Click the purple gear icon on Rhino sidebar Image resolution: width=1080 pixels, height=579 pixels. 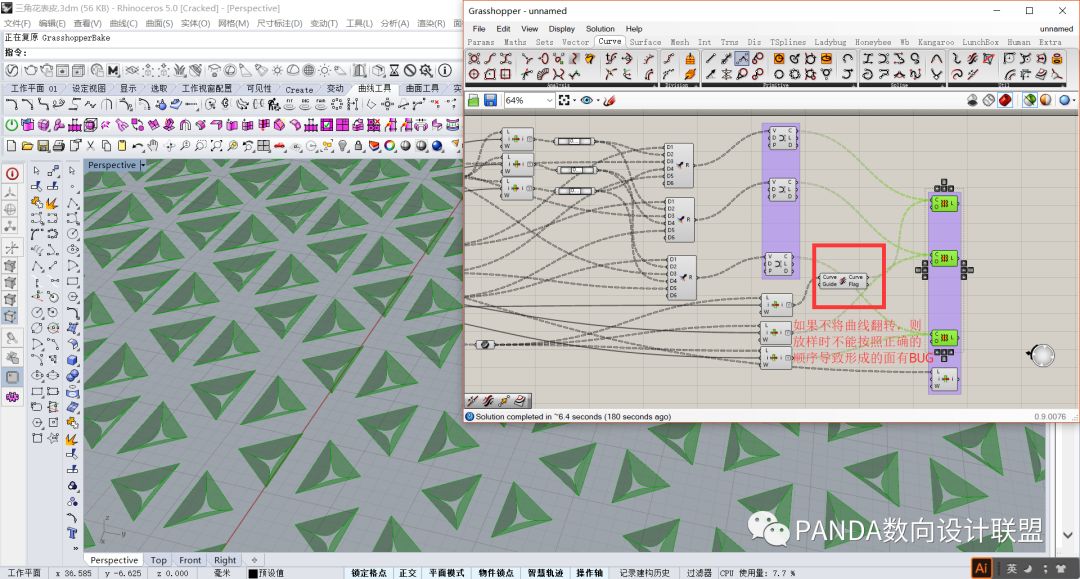pyautogui.click(x=12, y=397)
